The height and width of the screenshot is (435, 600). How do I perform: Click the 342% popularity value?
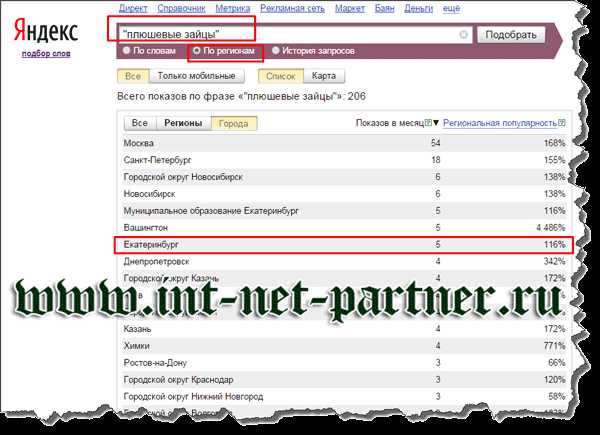[x=554, y=261]
